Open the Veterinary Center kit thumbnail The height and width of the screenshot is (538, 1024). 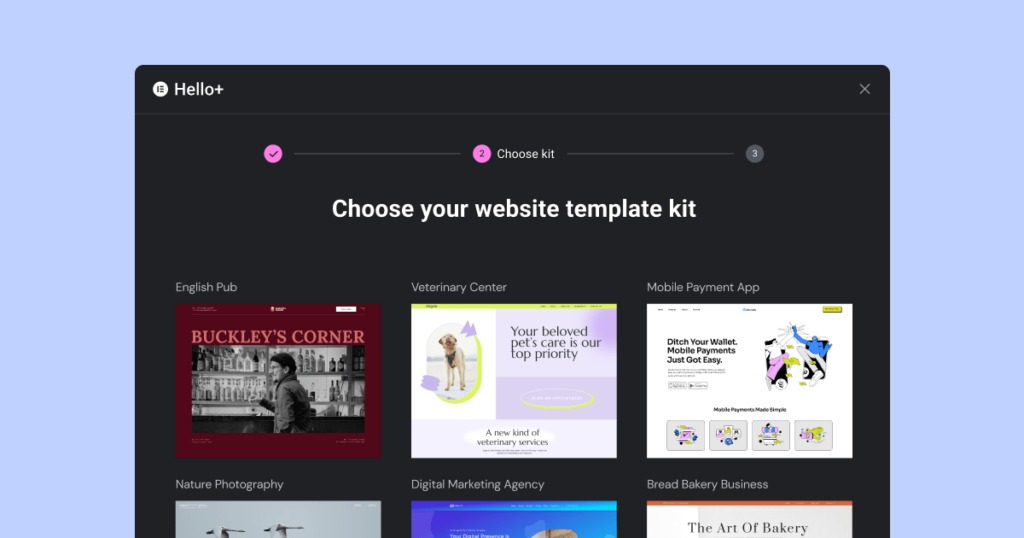(514, 381)
